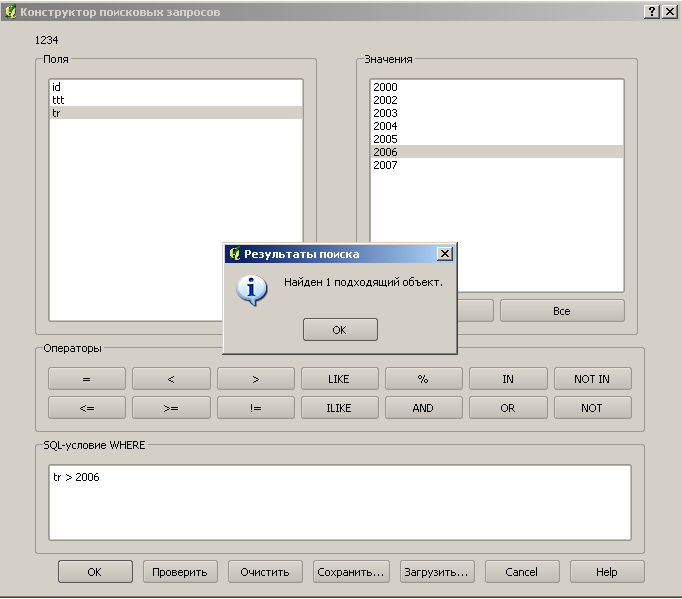Click the blue information icon in the results dialog
Viewport: 682px width, 599px height.
[x=251, y=290]
